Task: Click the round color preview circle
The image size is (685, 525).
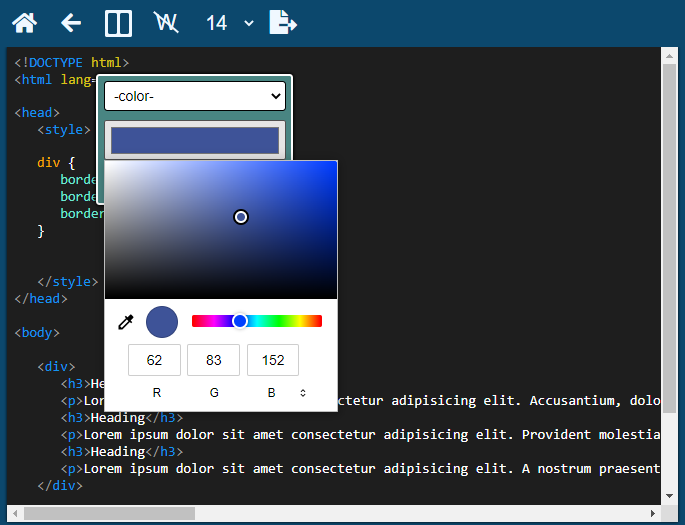Action: coord(162,322)
